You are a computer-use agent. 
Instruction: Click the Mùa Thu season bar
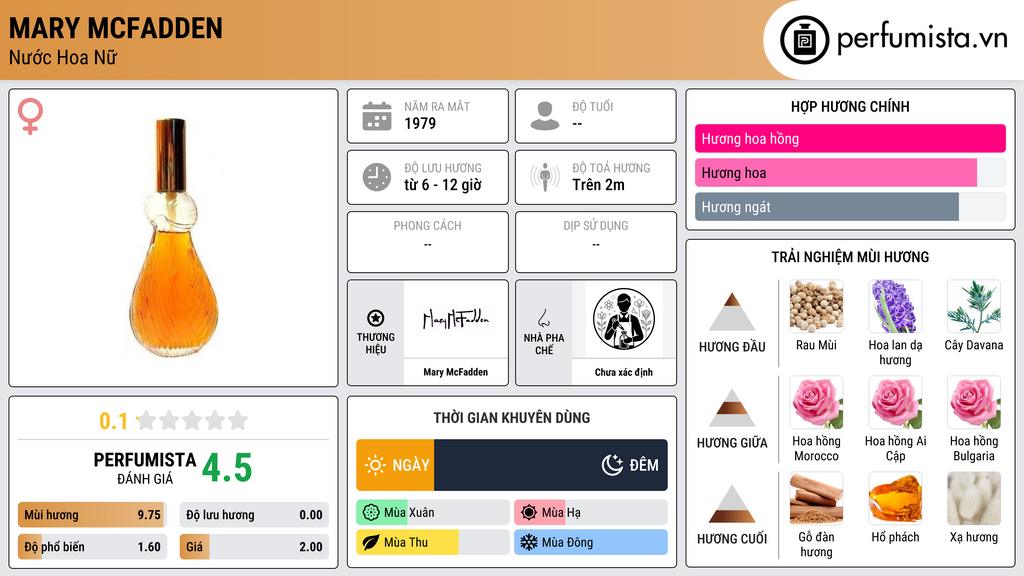point(433,542)
